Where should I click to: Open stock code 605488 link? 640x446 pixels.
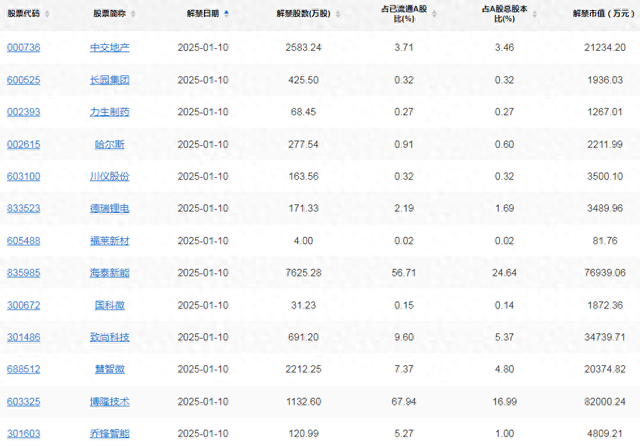click(24, 241)
